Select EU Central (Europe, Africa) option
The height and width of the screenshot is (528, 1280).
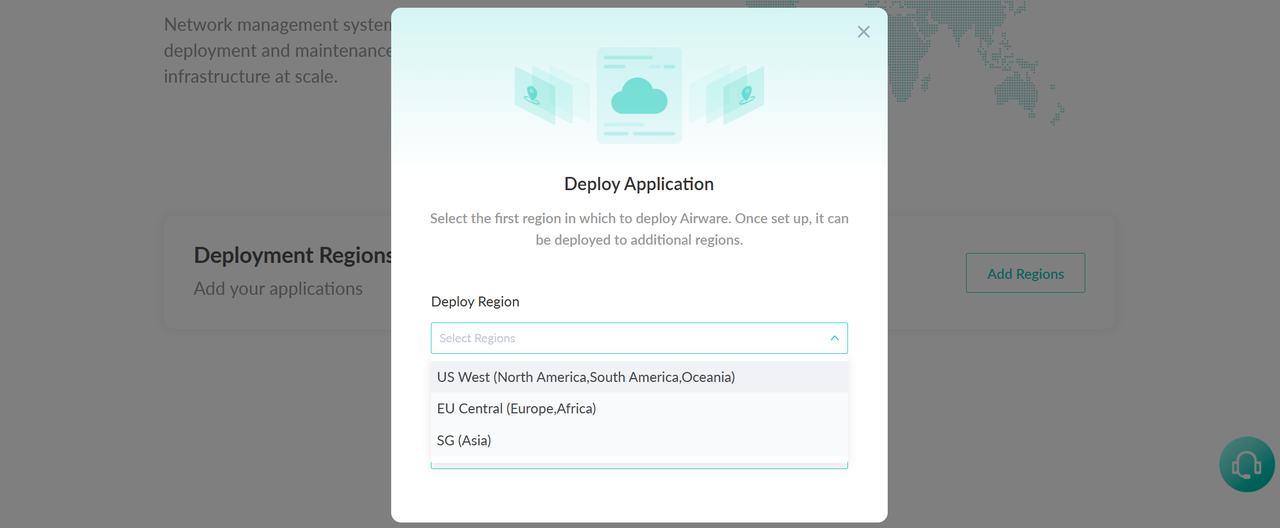tap(516, 409)
